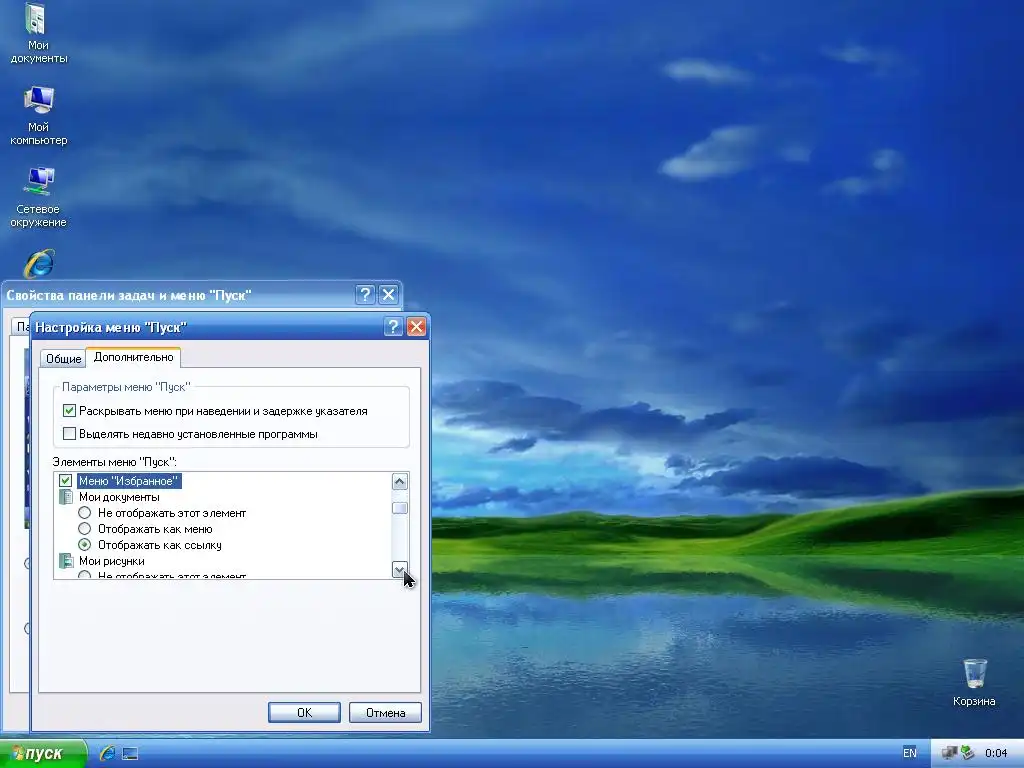Click Show Desktop icon in Quick Launch

(130, 754)
